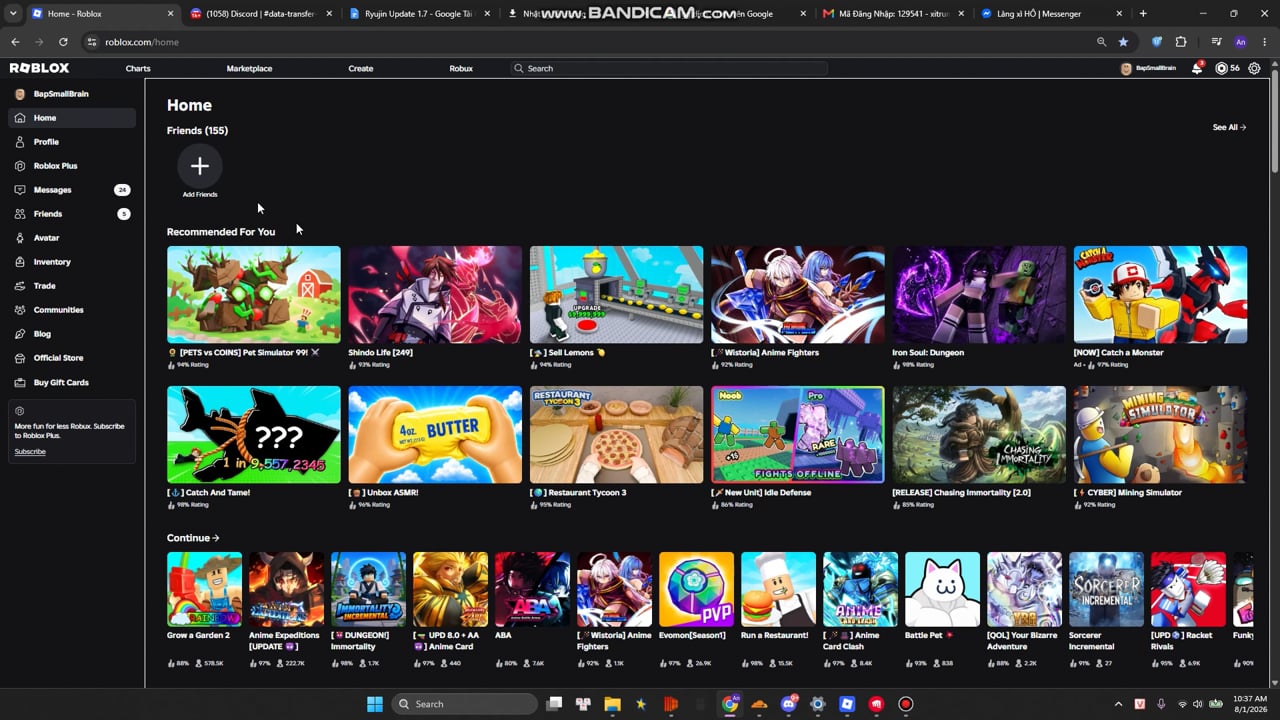Open Discord from the taskbar
Screen dimensions: 1280x720
click(789, 704)
